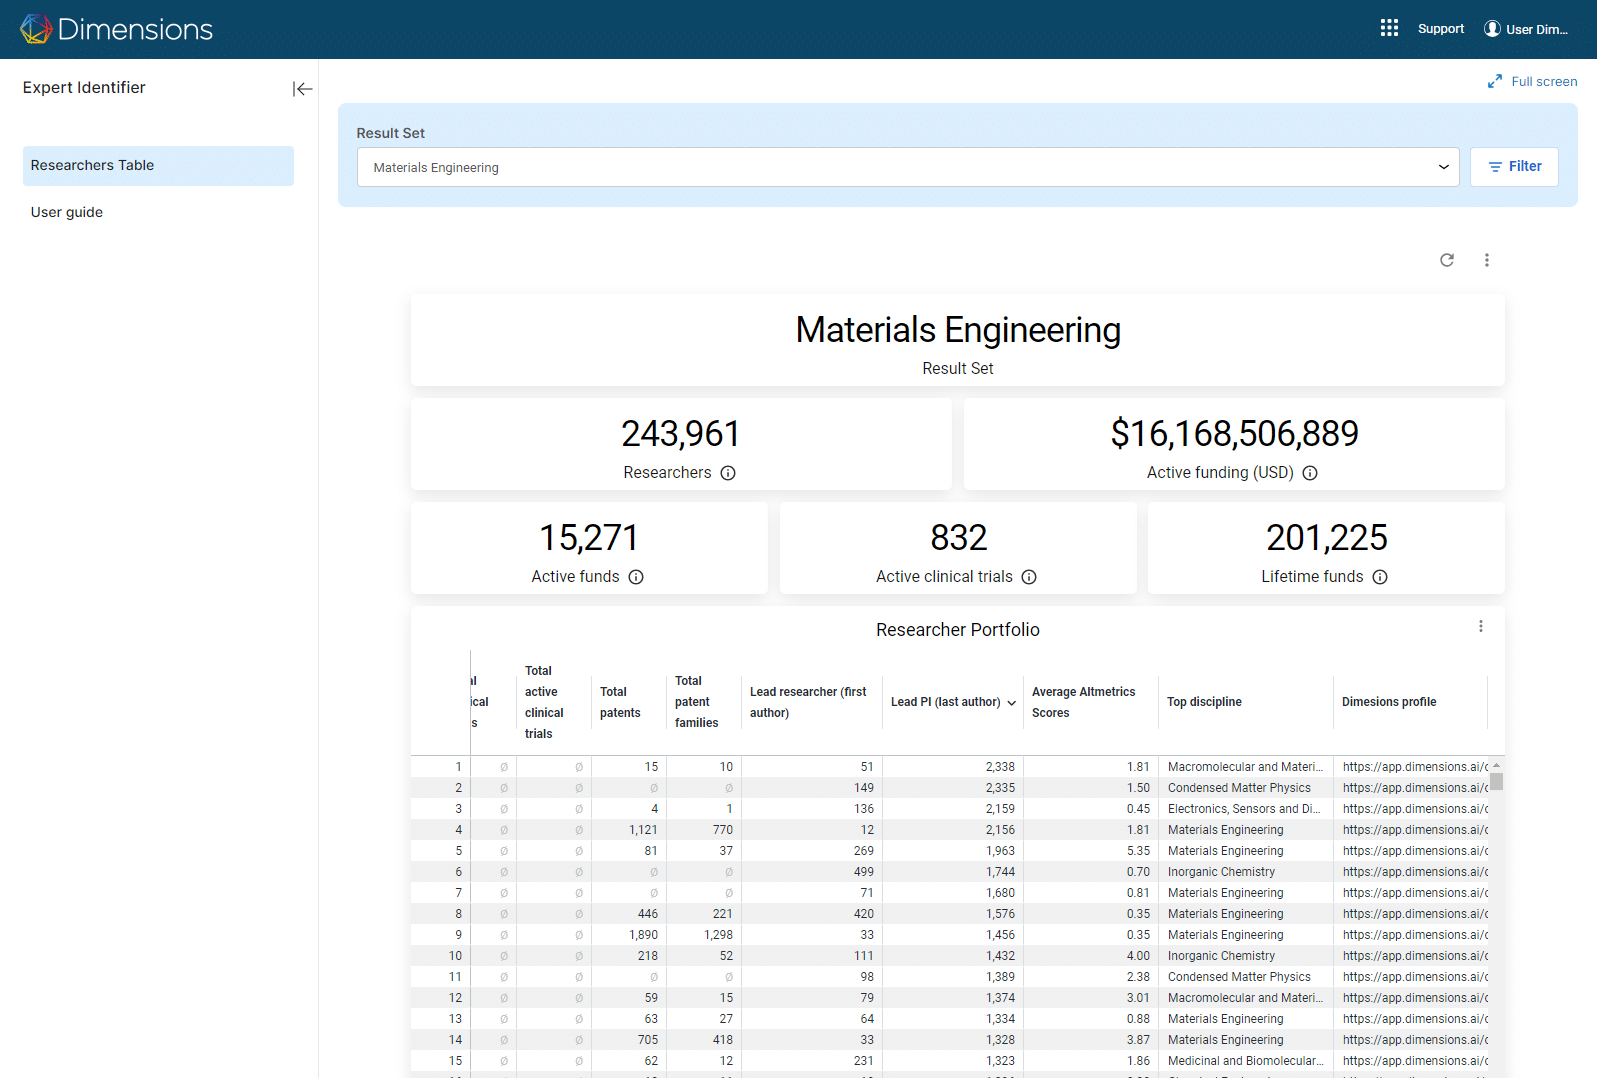Show info for Active funding (USD)
Screen dimensions: 1597x1078
(1310, 473)
